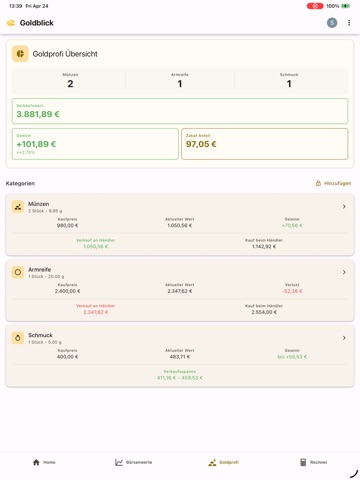Tap the Armreife count tile showing 1

click(180, 80)
